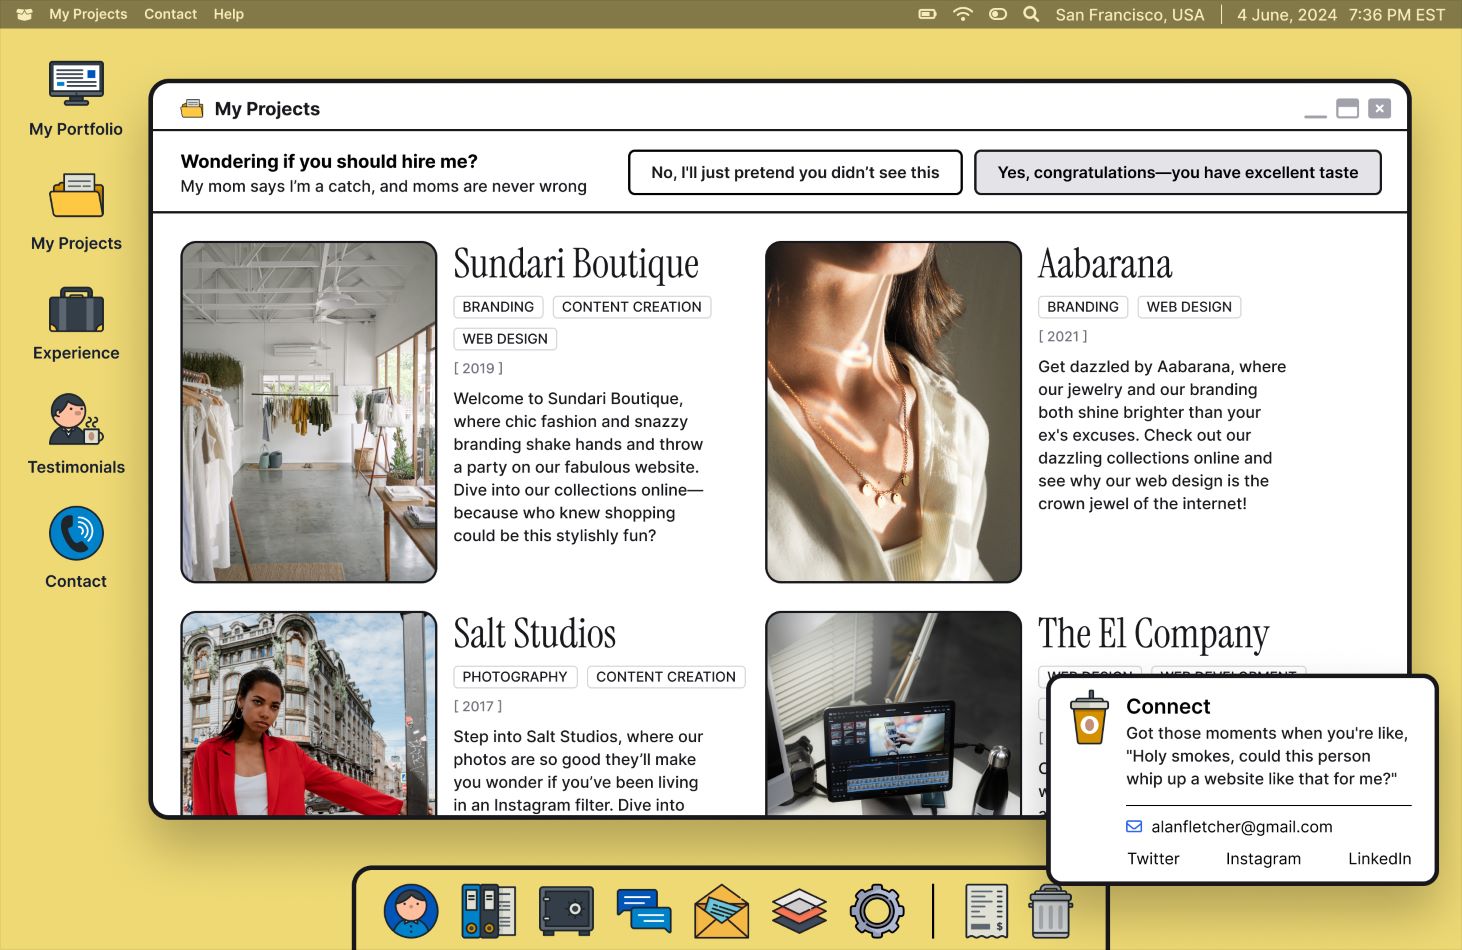Image resolution: width=1462 pixels, height=950 pixels.
Task: Toggle the PHOTOGRAPHY tag under Salt Studios
Action: click(x=514, y=676)
